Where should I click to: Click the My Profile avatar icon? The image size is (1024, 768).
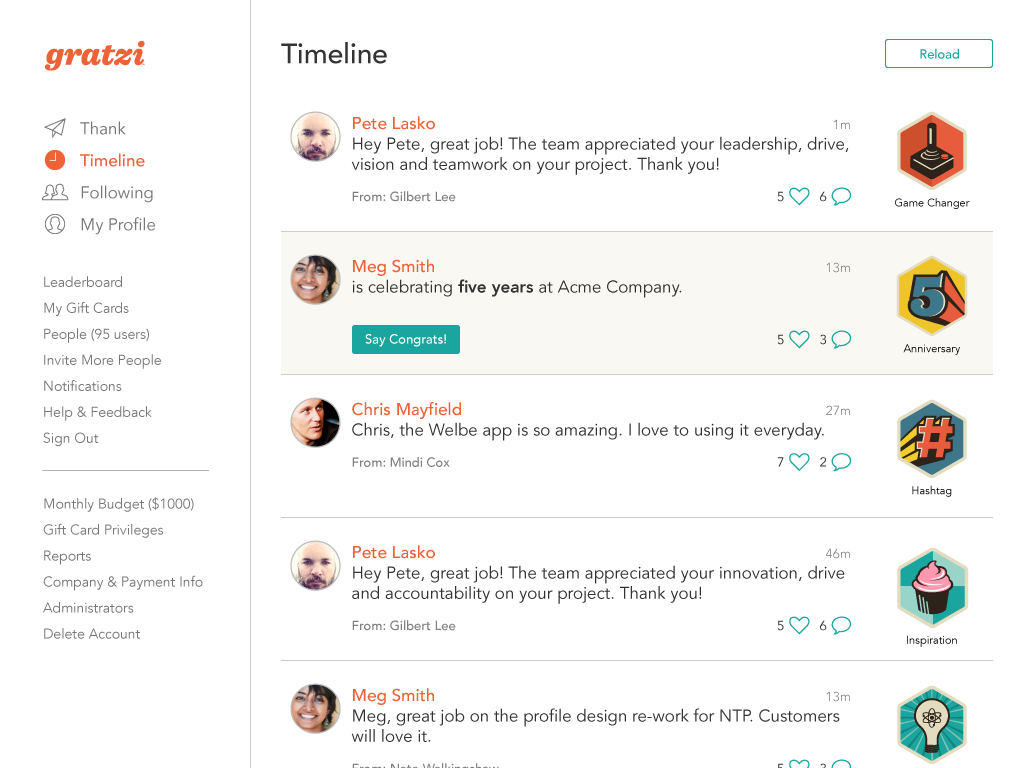pyautogui.click(x=55, y=224)
